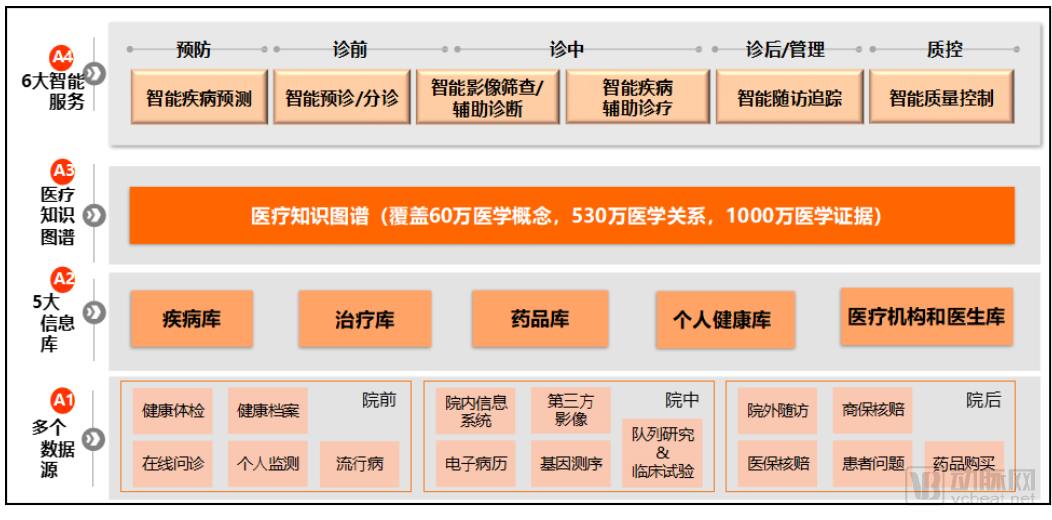Click the A4 red circle badge
This screenshot has width=1052, height=520.
click(x=62, y=57)
